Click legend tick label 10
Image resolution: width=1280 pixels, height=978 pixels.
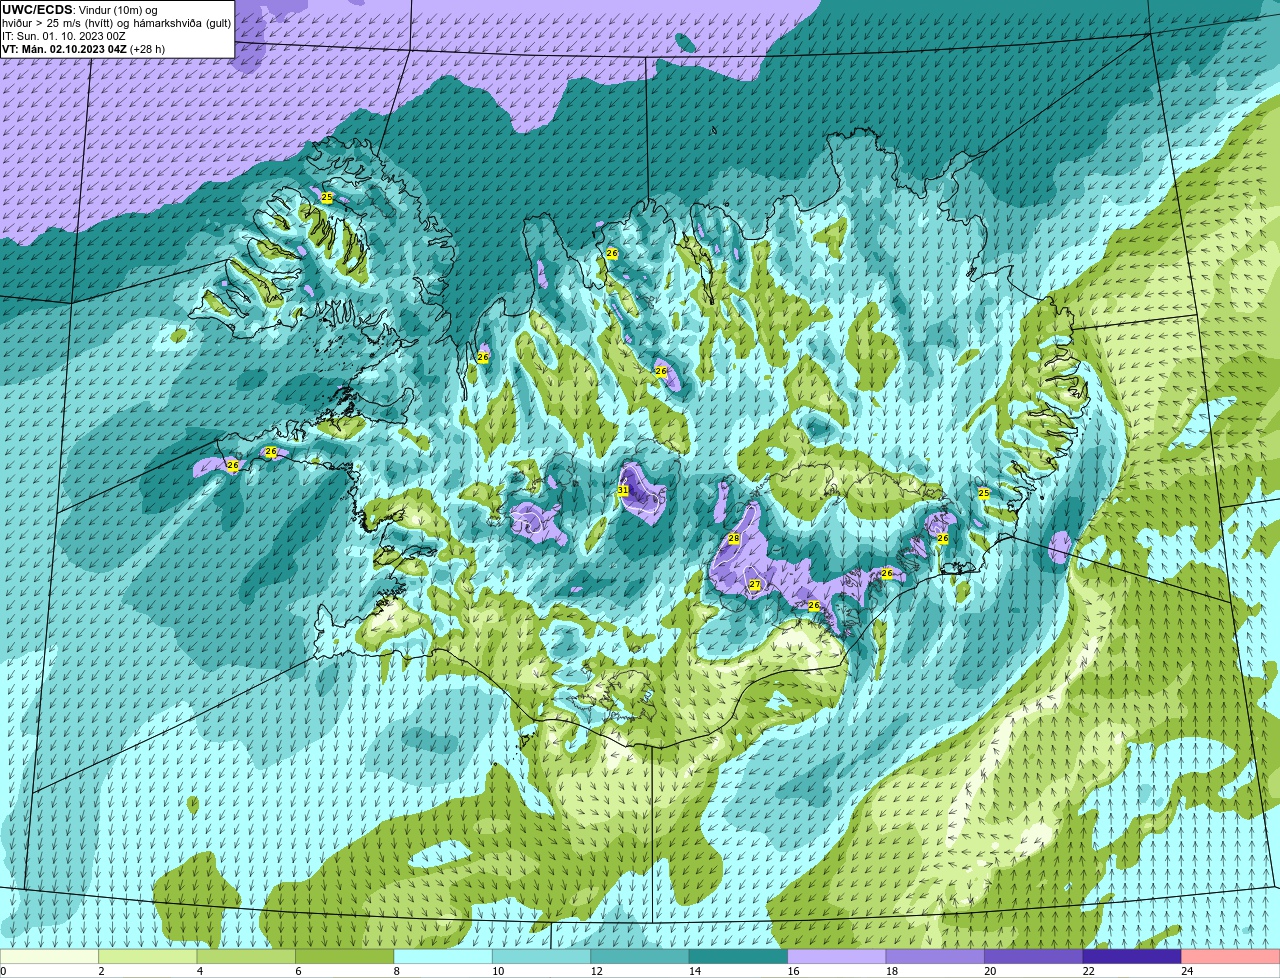pos(498,971)
